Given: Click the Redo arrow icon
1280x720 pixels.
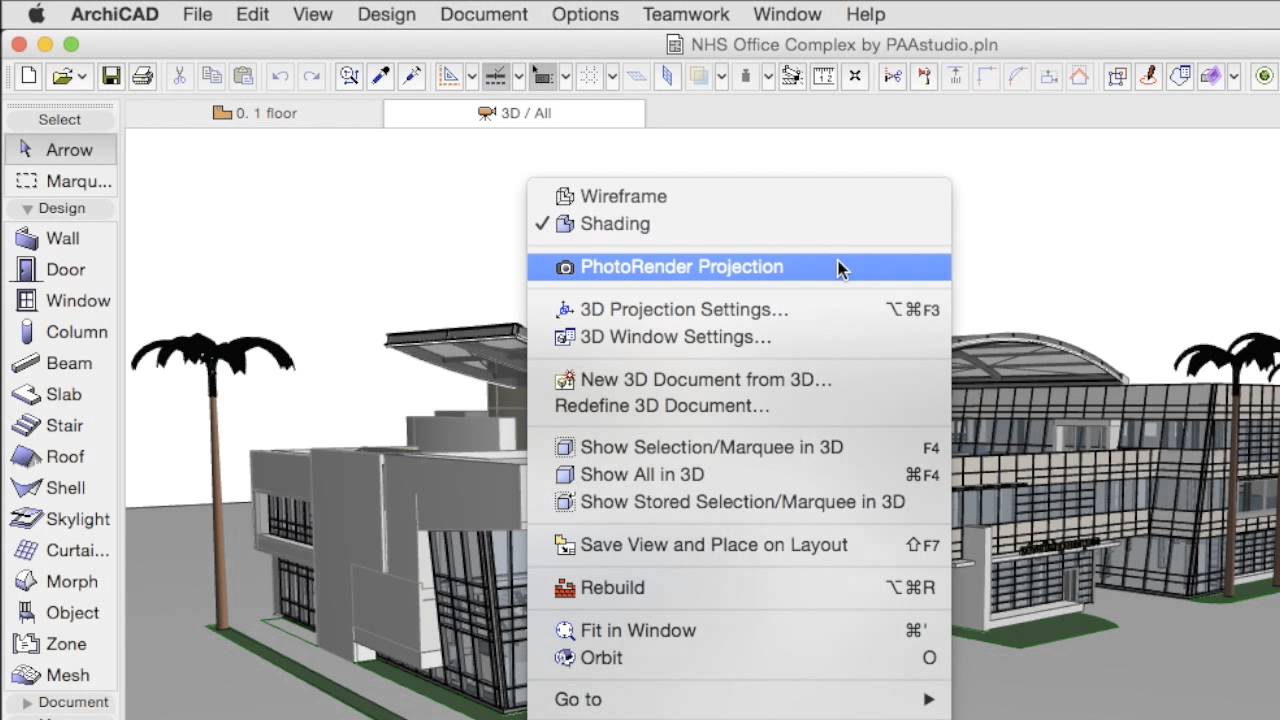Looking at the screenshot, I should pos(311,76).
